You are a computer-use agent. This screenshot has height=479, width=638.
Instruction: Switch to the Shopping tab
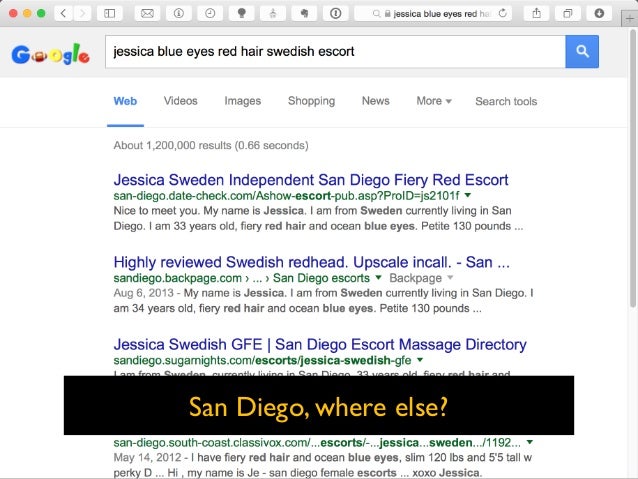pos(311,101)
